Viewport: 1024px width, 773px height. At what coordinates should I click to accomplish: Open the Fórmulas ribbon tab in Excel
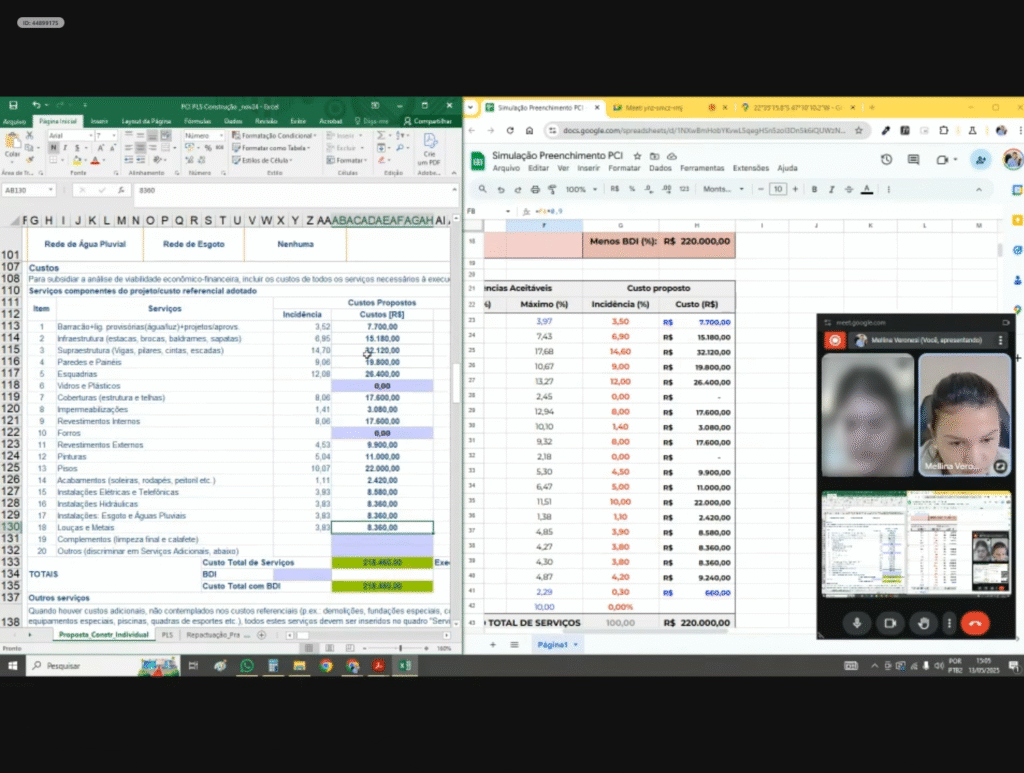197,121
